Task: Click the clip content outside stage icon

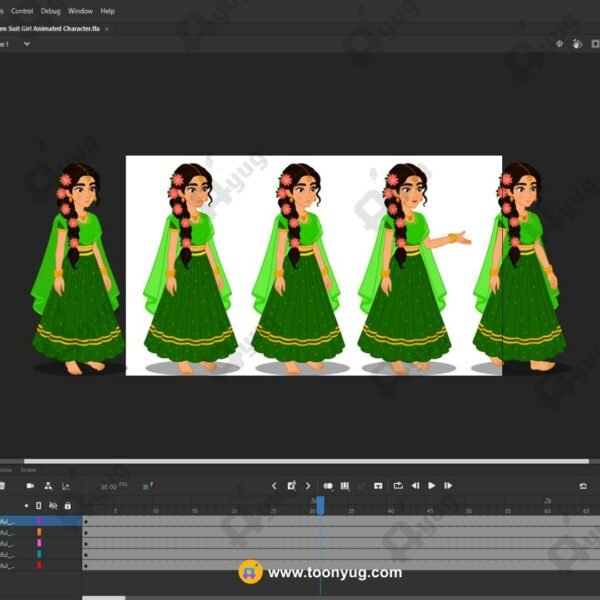Action: (x=595, y=44)
